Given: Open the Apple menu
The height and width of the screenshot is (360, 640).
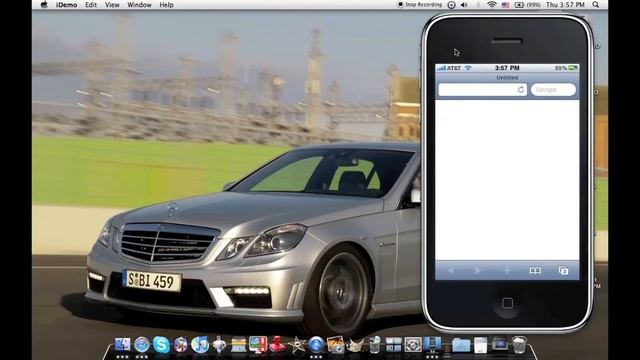Looking at the screenshot, I should click(44, 5).
